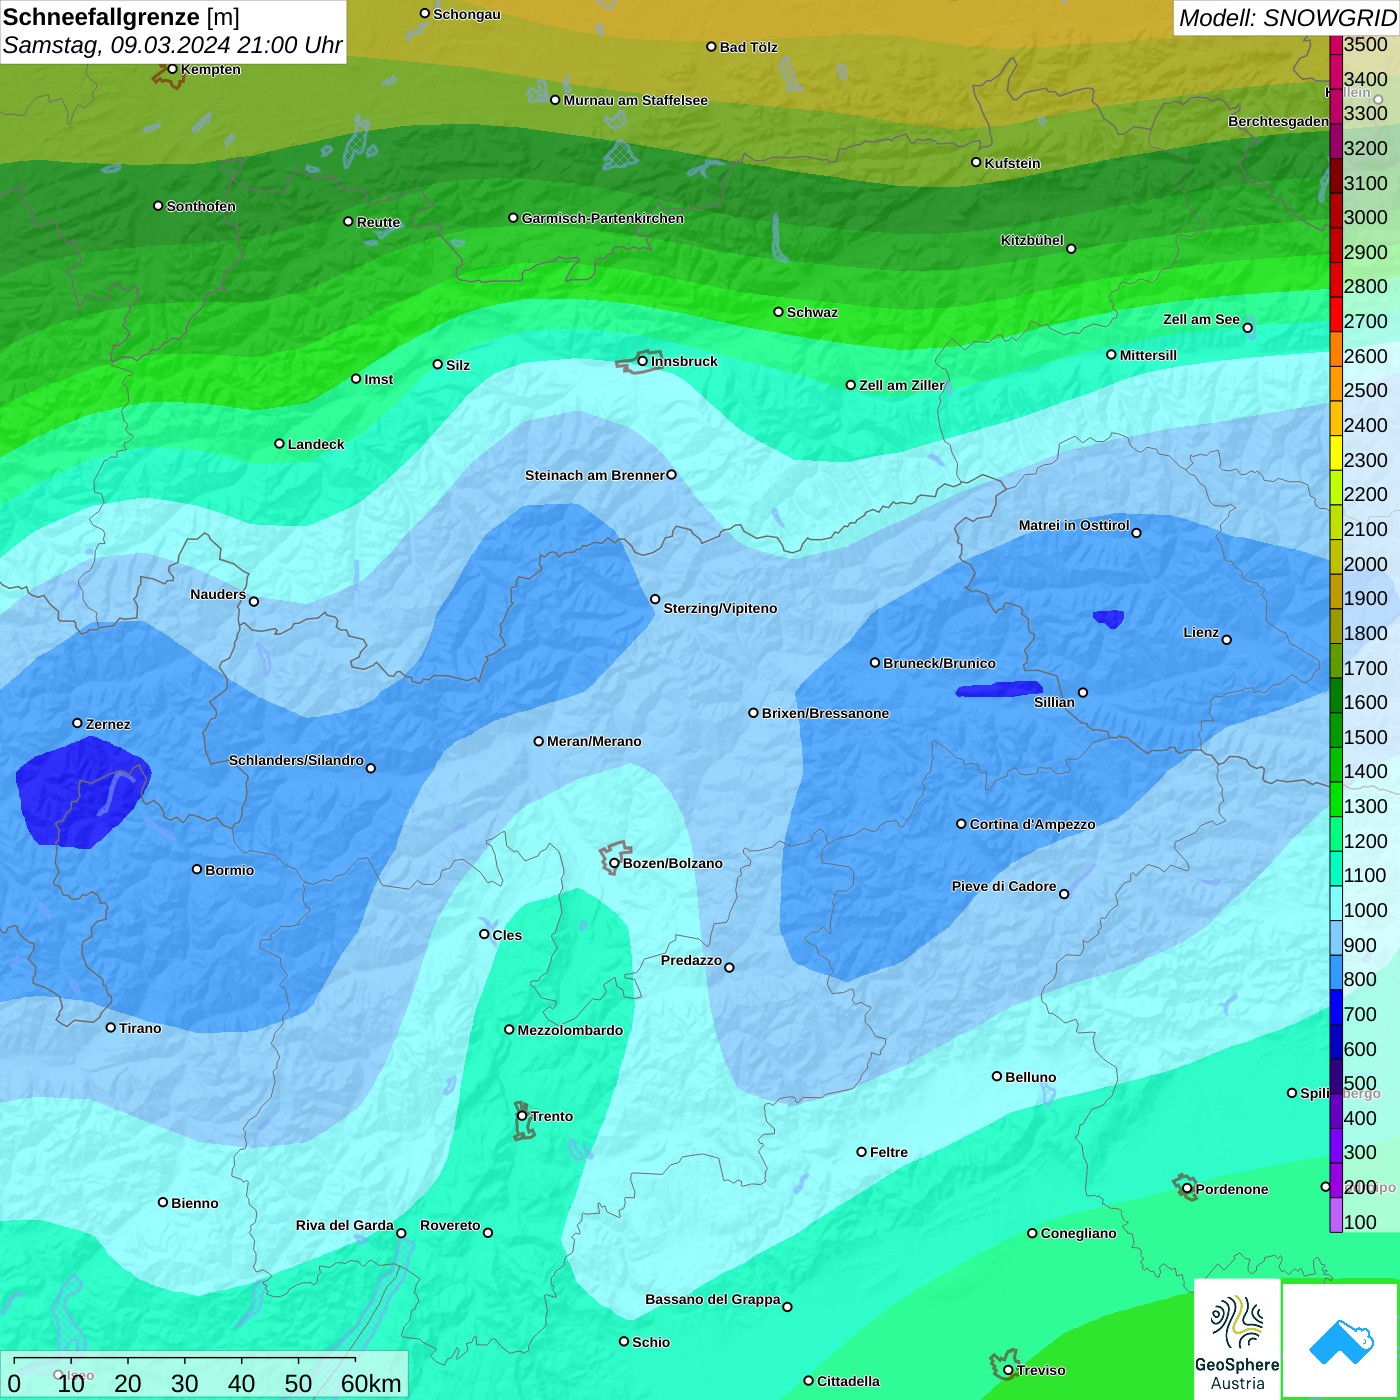
Task: Click the Treviso city marker
Action: 1008,1370
